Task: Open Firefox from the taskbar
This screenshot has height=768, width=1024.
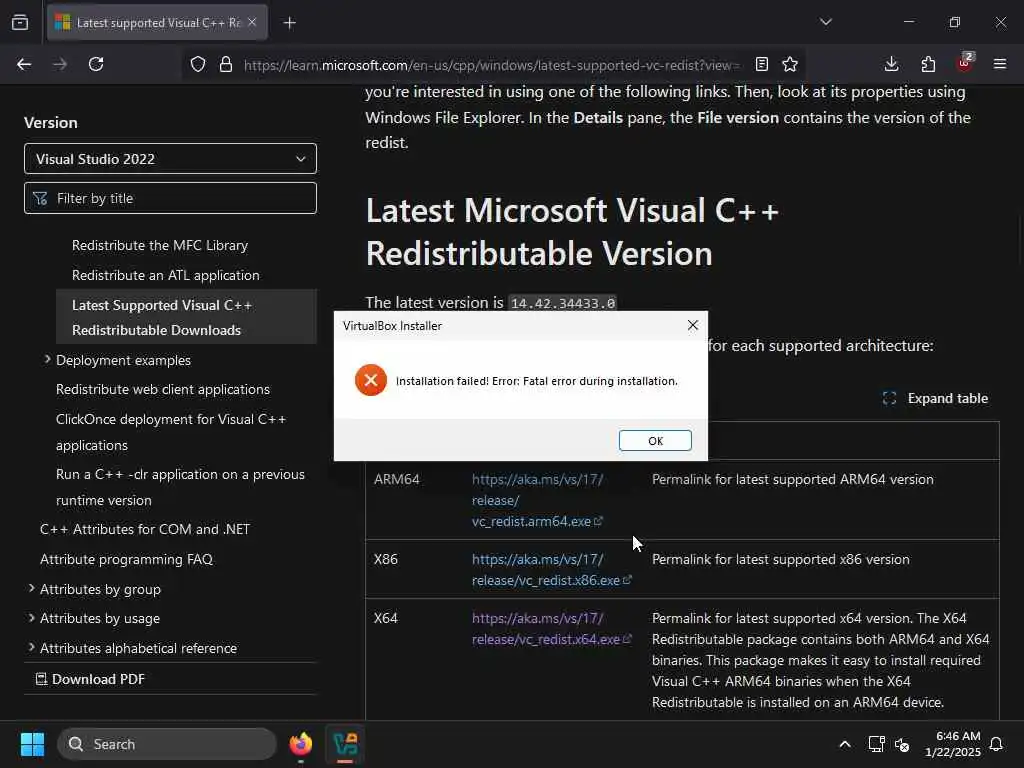Action: pos(301,744)
